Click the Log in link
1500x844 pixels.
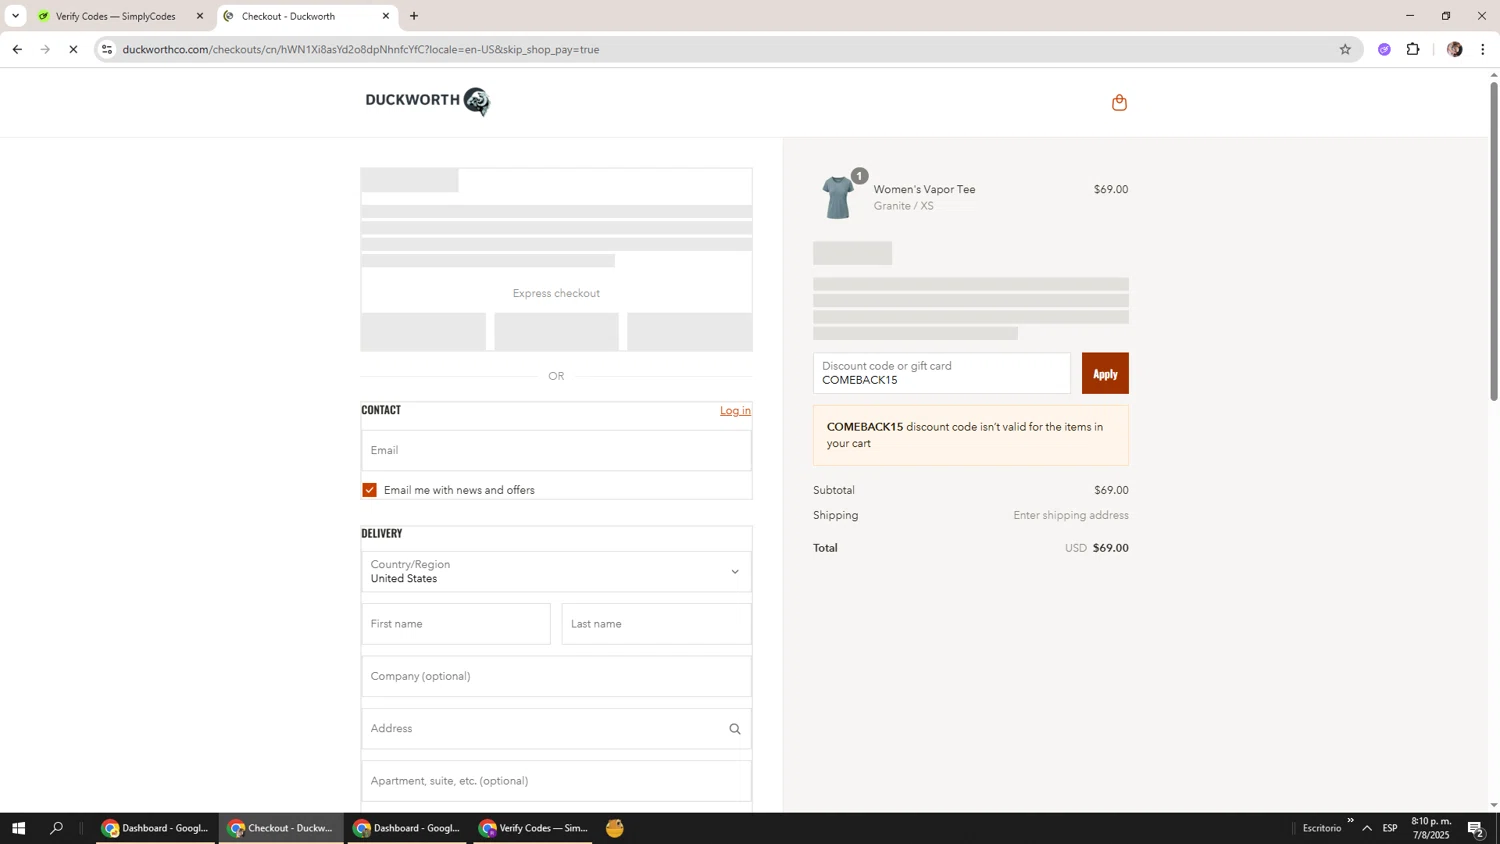(735, 411)
